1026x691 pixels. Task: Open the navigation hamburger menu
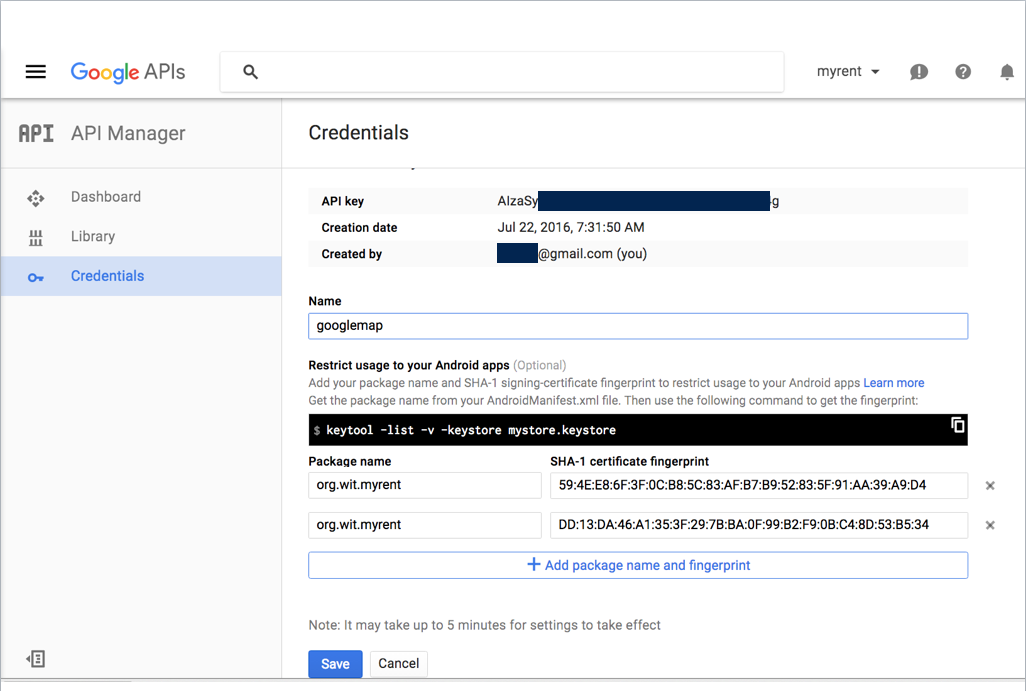(35, 71)
